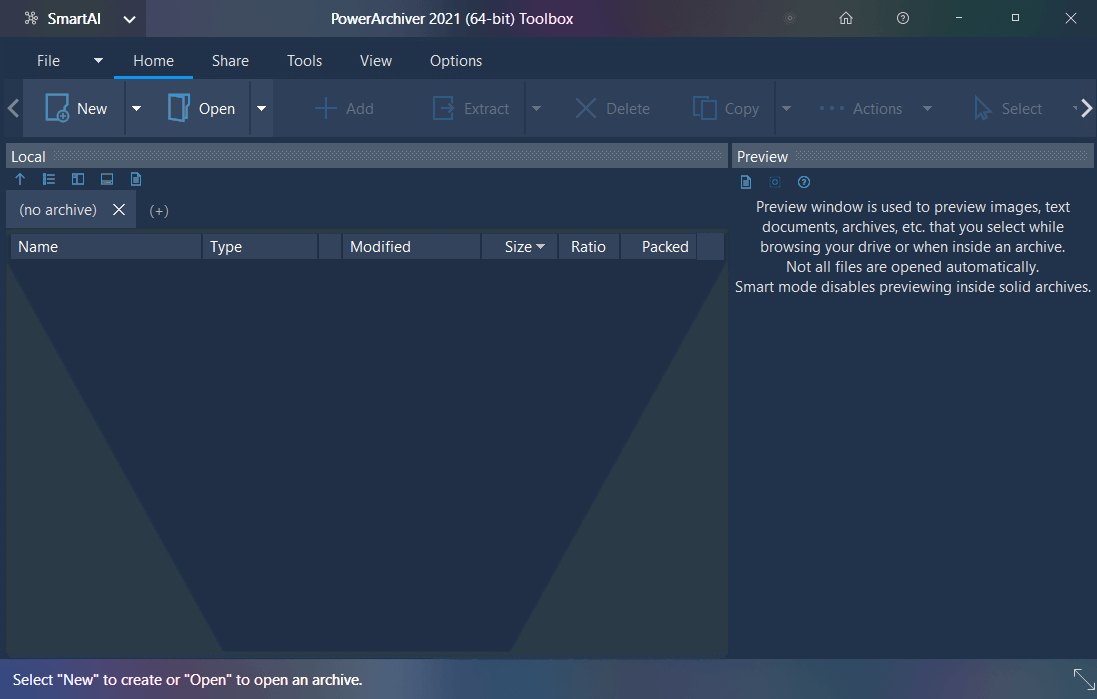The width and height of the screenshot is (1097, 699).
Task: Expand the Extract dropdown arrow
Action: click(537, 108)
